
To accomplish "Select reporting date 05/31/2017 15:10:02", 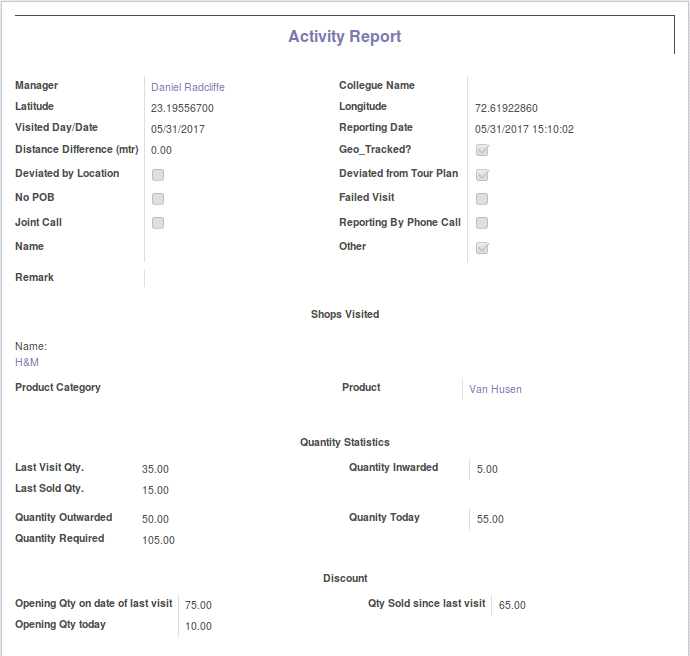I will tap(524, 129).
